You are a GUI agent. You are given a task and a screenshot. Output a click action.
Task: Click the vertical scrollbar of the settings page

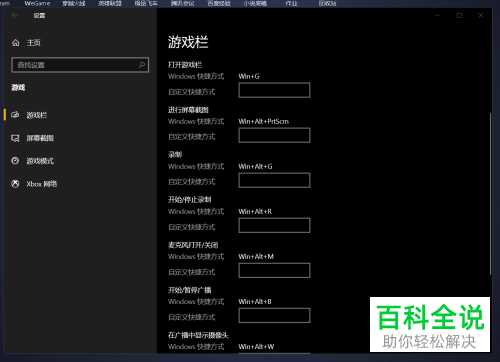(490, 194)
